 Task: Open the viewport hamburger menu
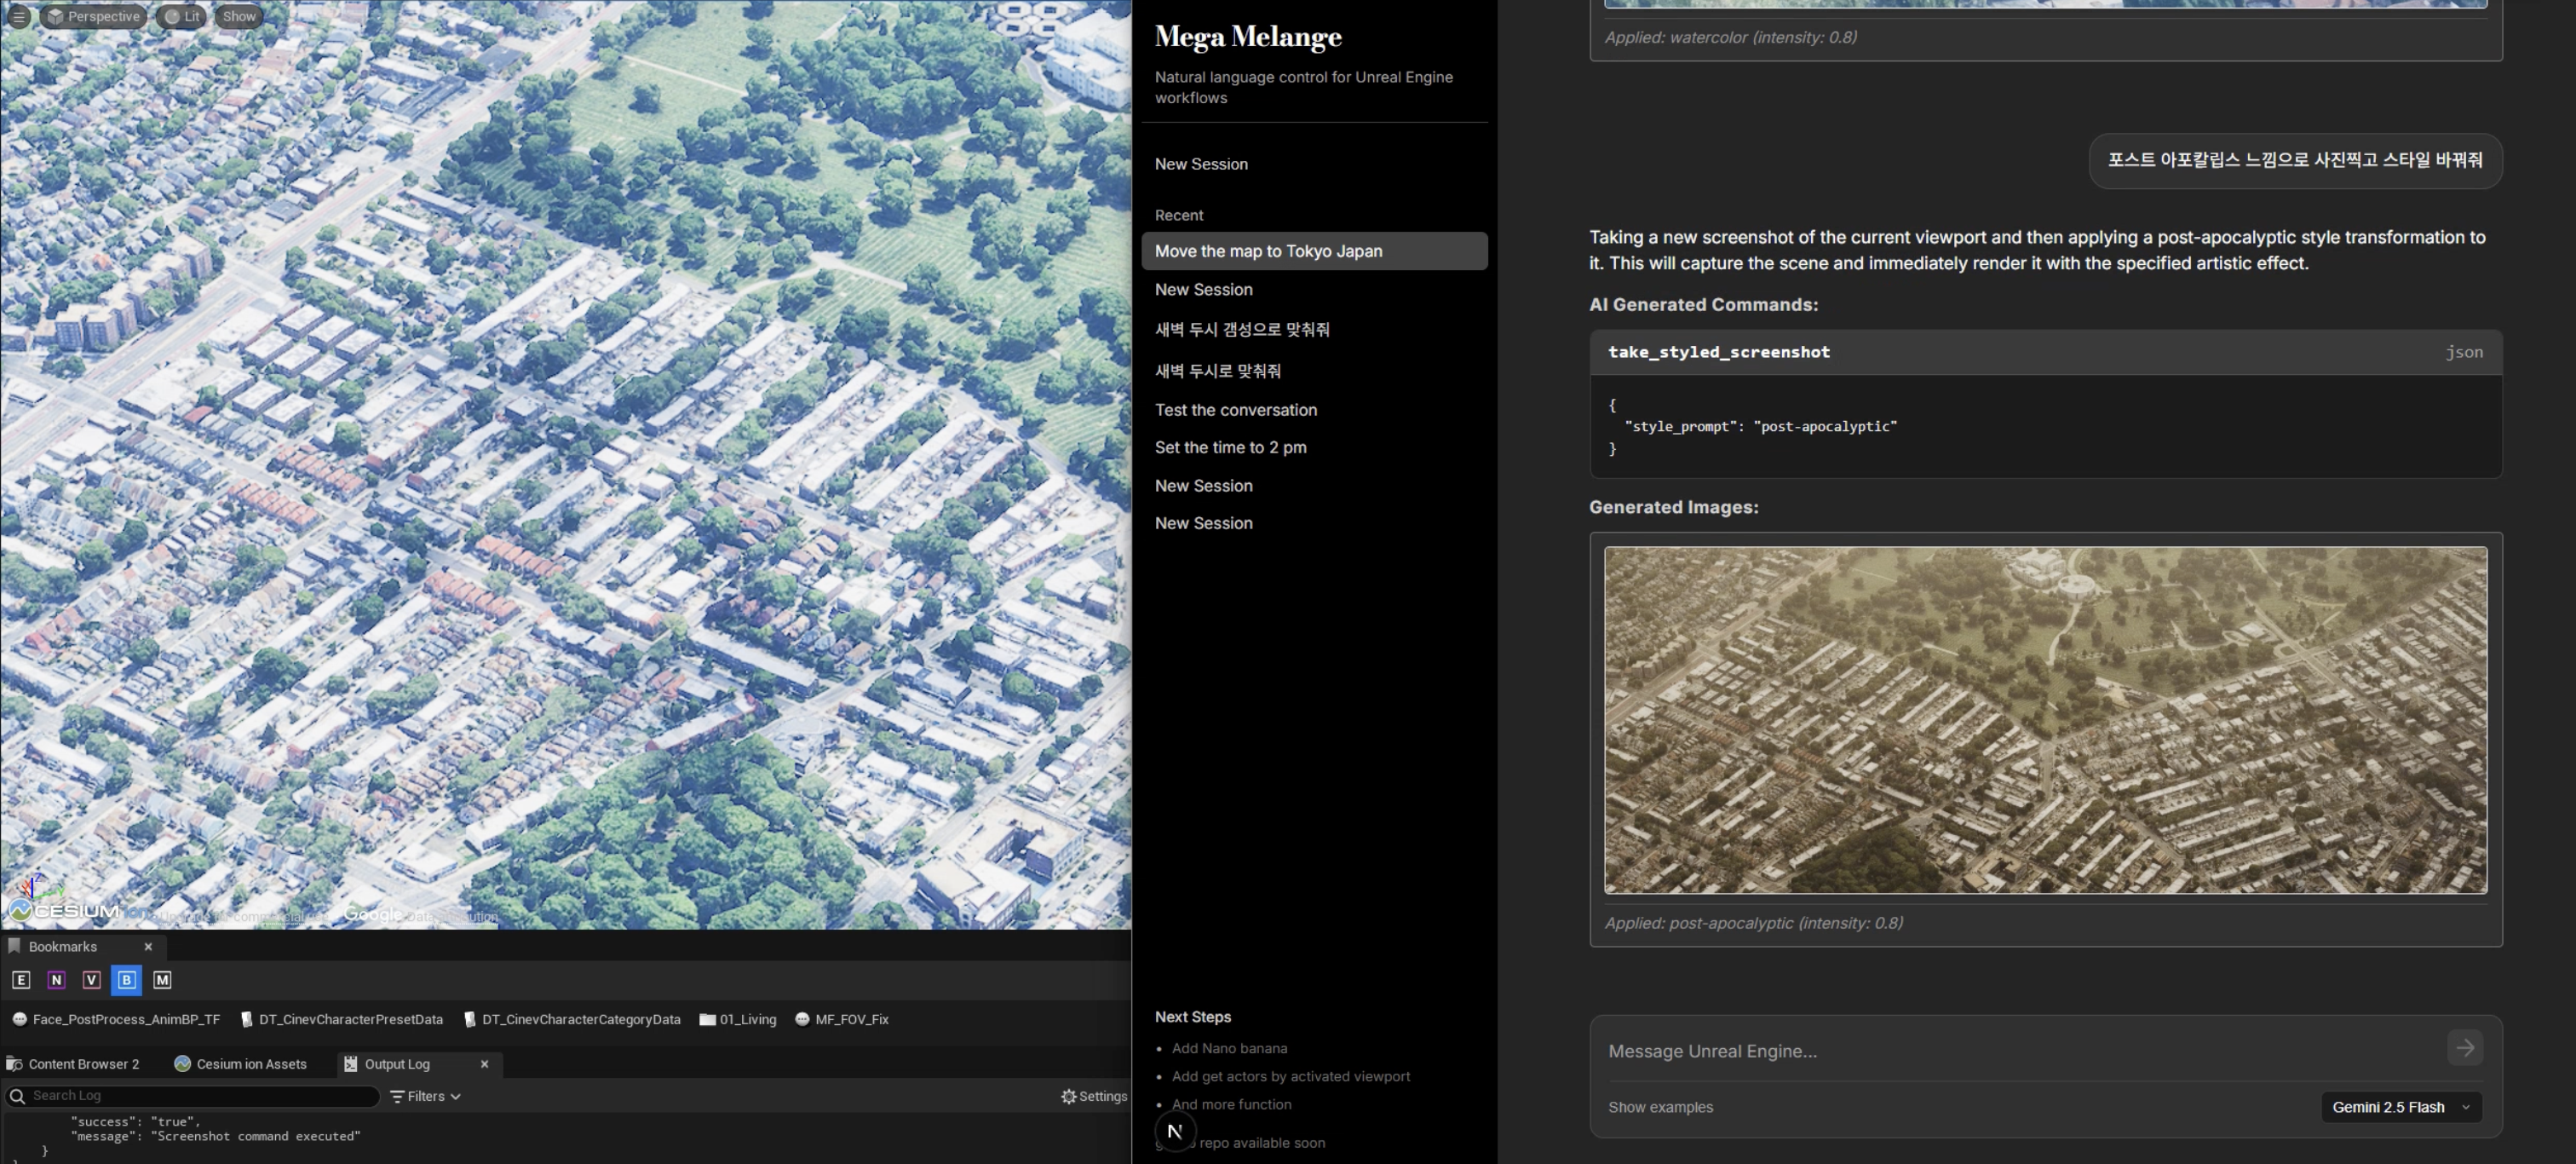coord(17,16)
